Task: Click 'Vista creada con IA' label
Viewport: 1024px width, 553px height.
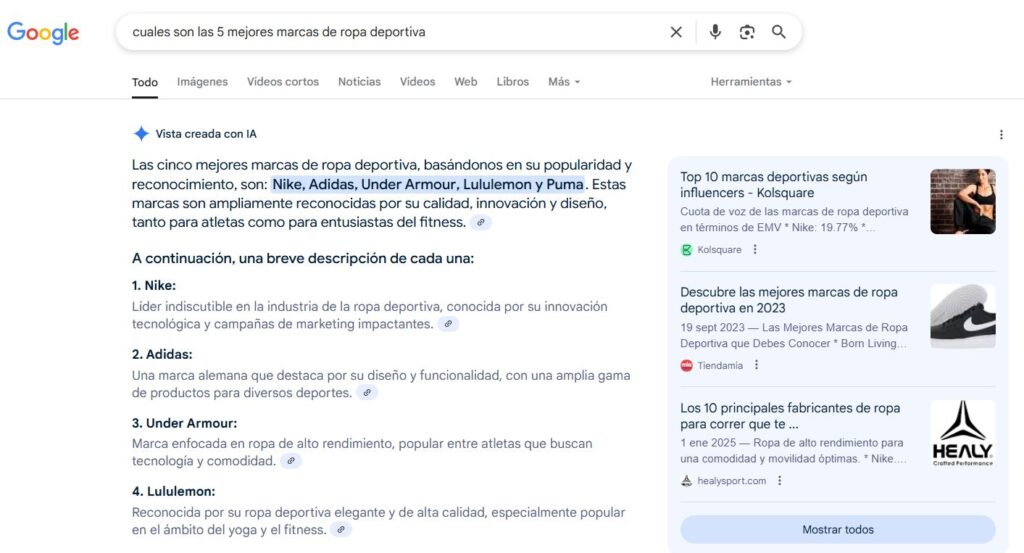Action: pyautogui.click(x=206, y=134)
